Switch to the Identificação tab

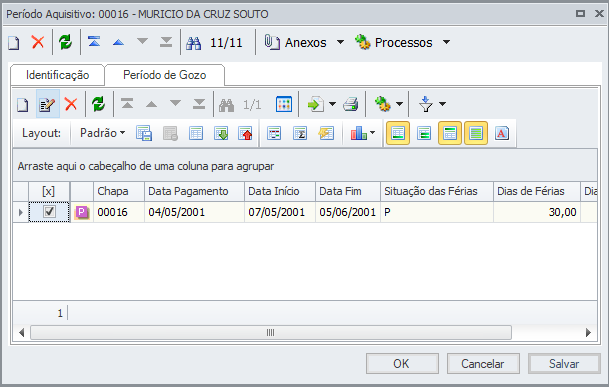[57, 75]
